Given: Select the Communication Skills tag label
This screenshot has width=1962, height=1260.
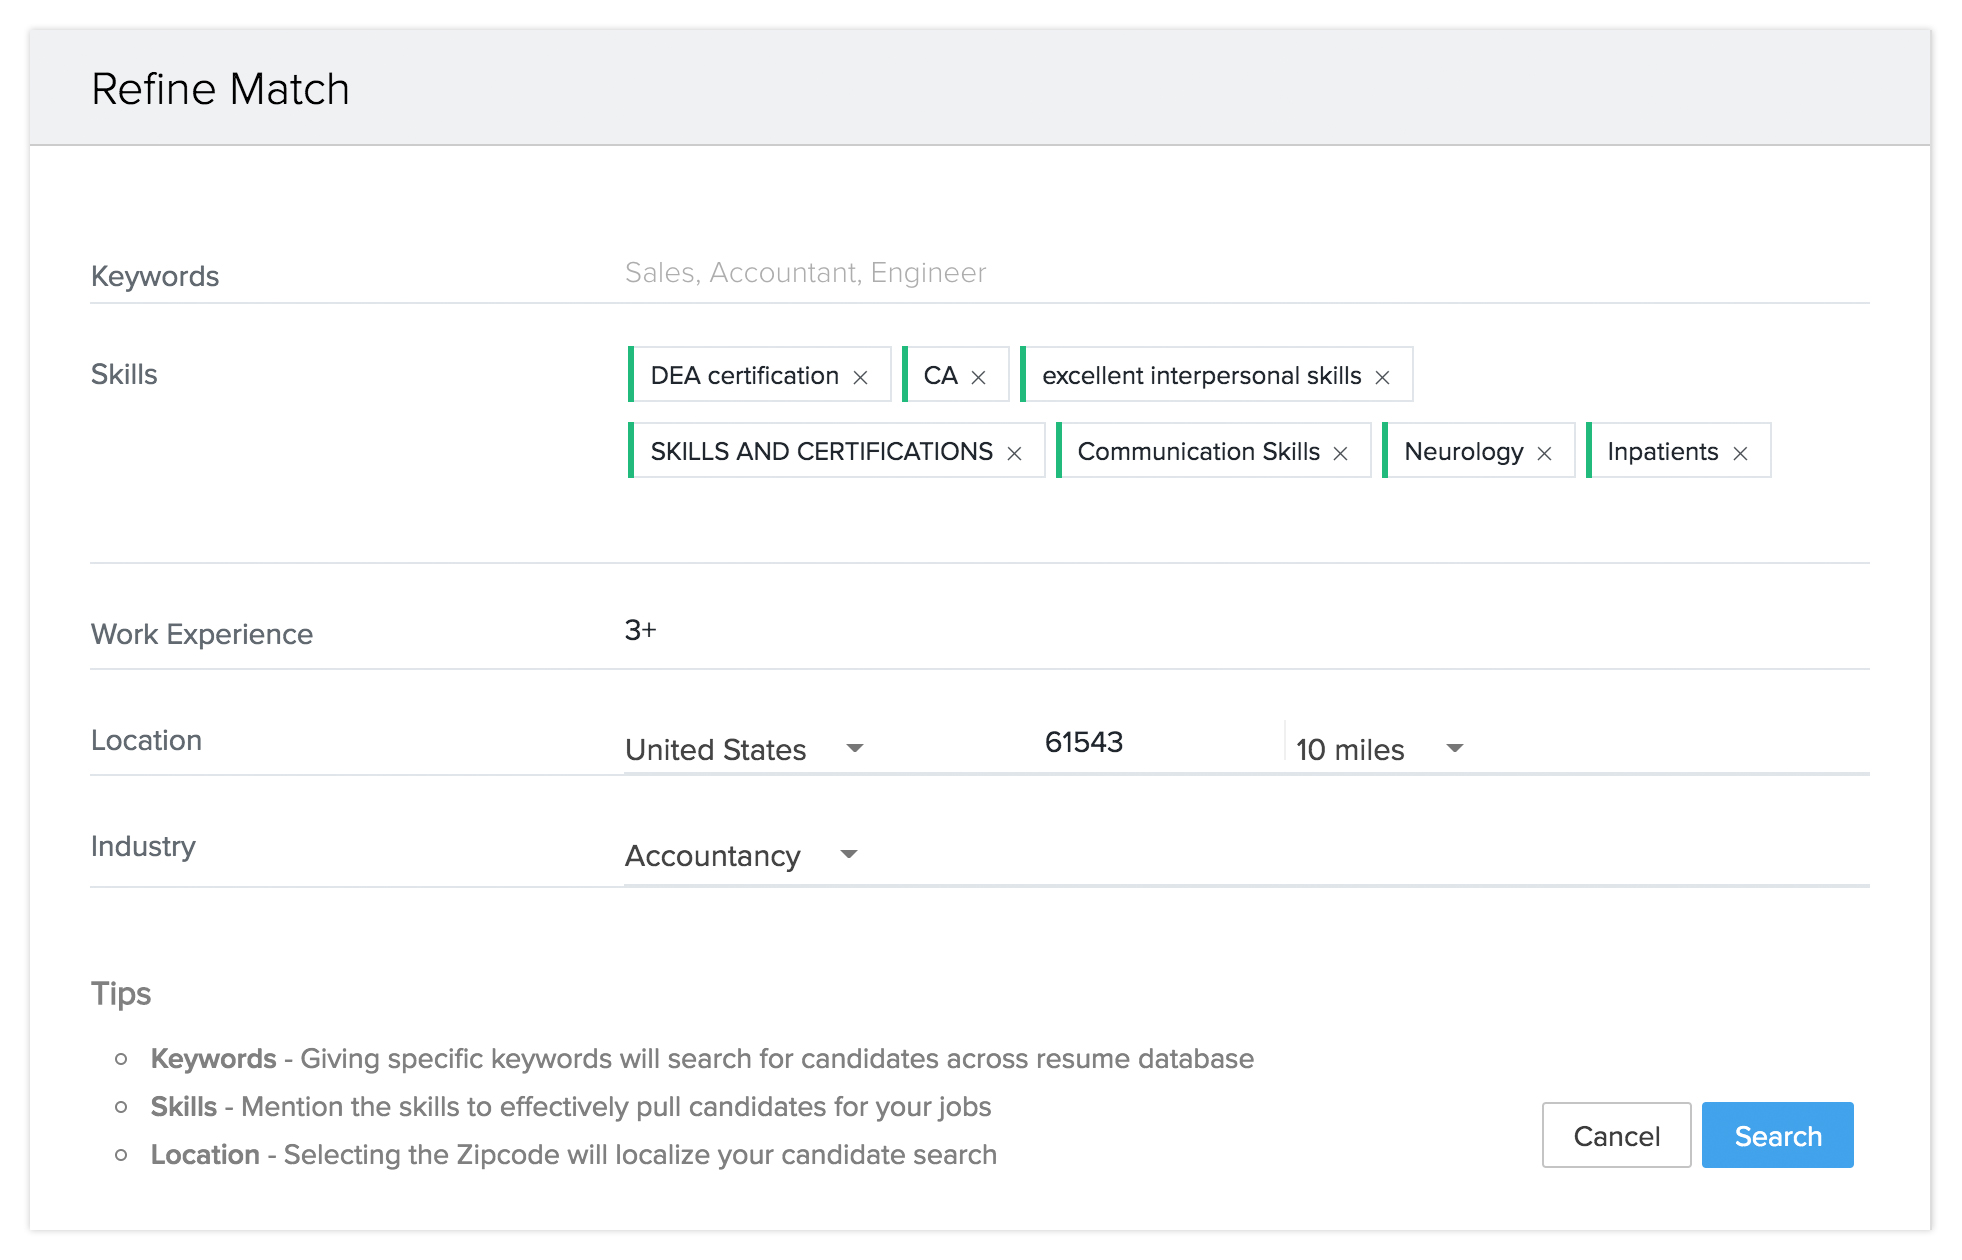Looking at the screenshot, I should pos(1198,452).
